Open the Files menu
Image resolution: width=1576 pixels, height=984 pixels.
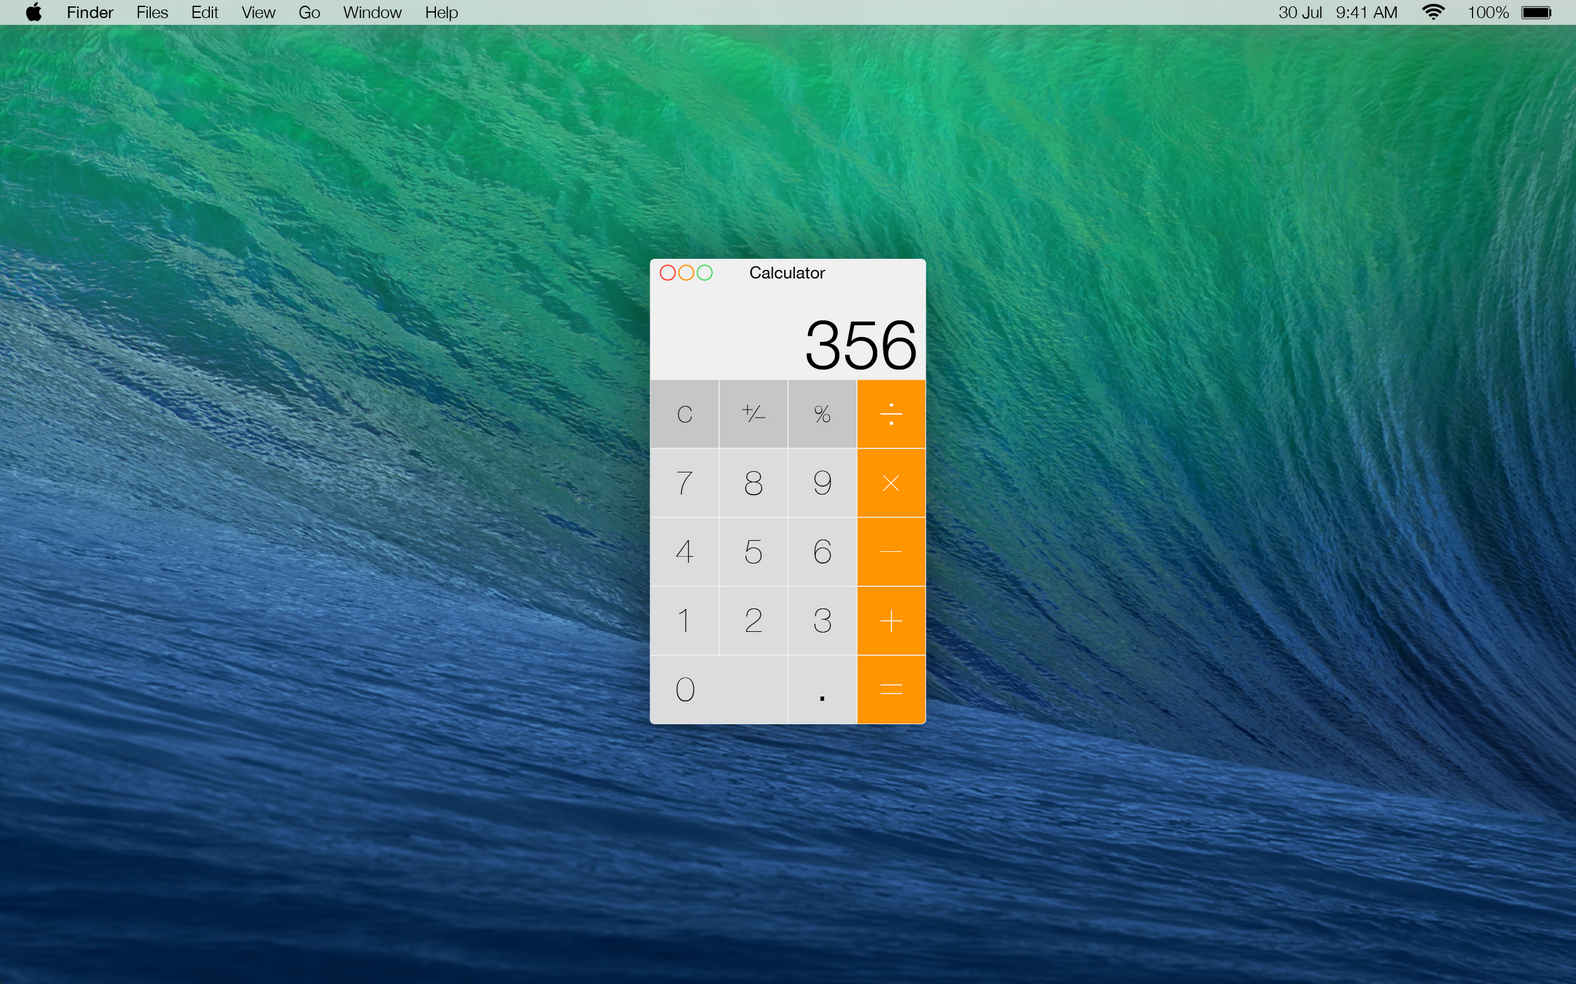(152, 13)
